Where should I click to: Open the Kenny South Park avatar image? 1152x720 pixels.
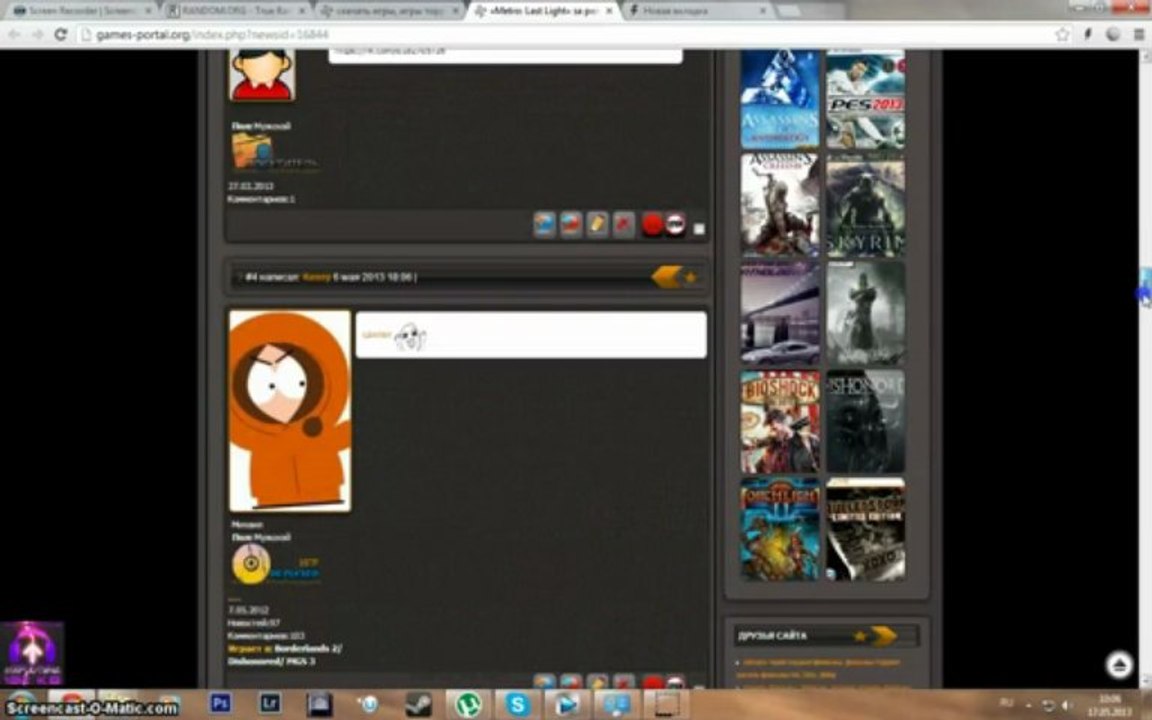[x=290, y=410]
